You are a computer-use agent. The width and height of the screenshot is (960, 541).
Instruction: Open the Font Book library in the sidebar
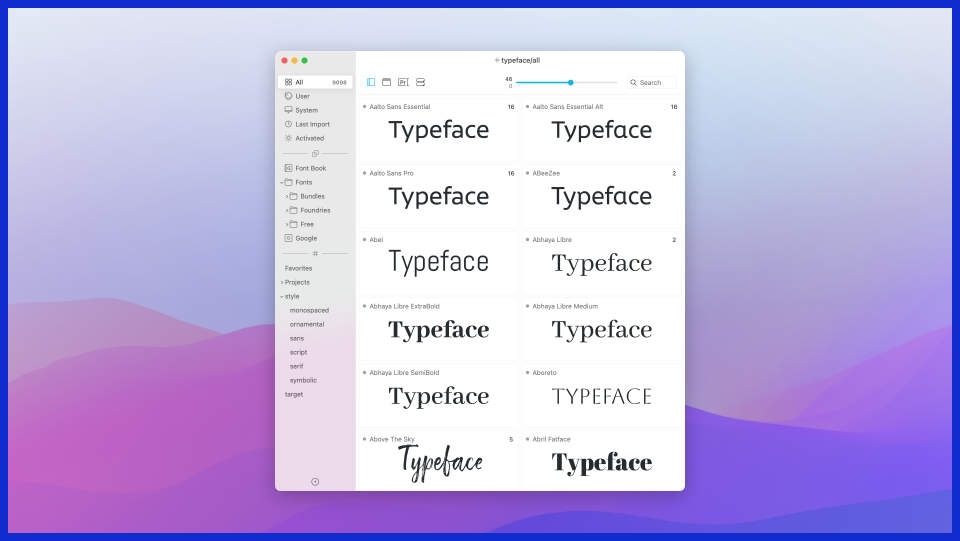pyautogui.click(x=310, y=168)
